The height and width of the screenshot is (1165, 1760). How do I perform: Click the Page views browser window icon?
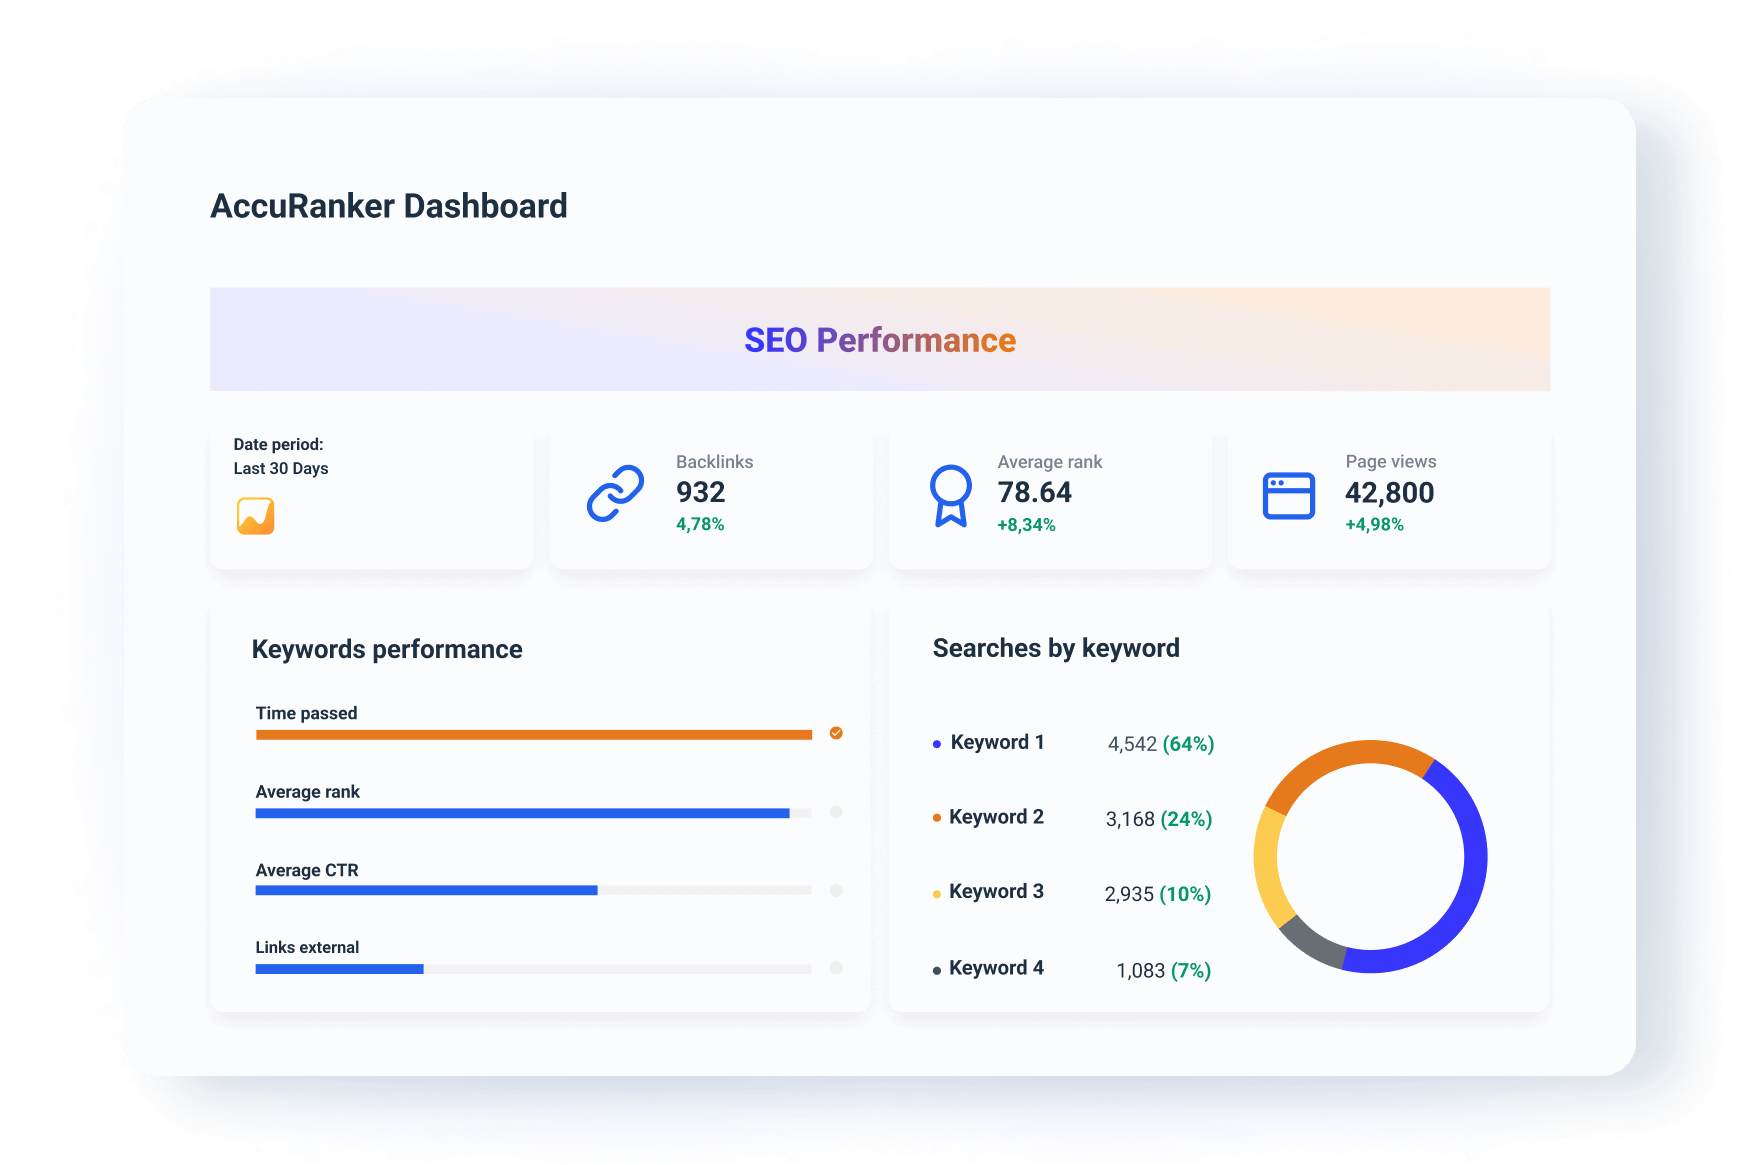(x=1289, y=494)
